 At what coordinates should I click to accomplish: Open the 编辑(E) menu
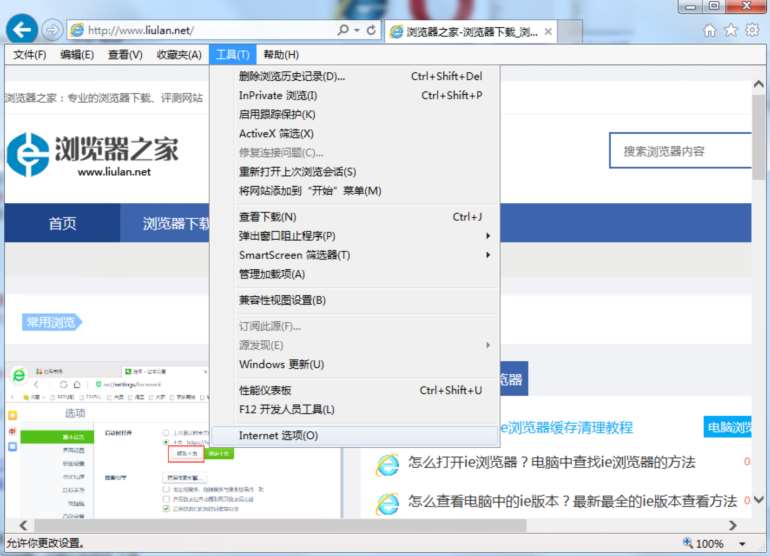point(77,55)
